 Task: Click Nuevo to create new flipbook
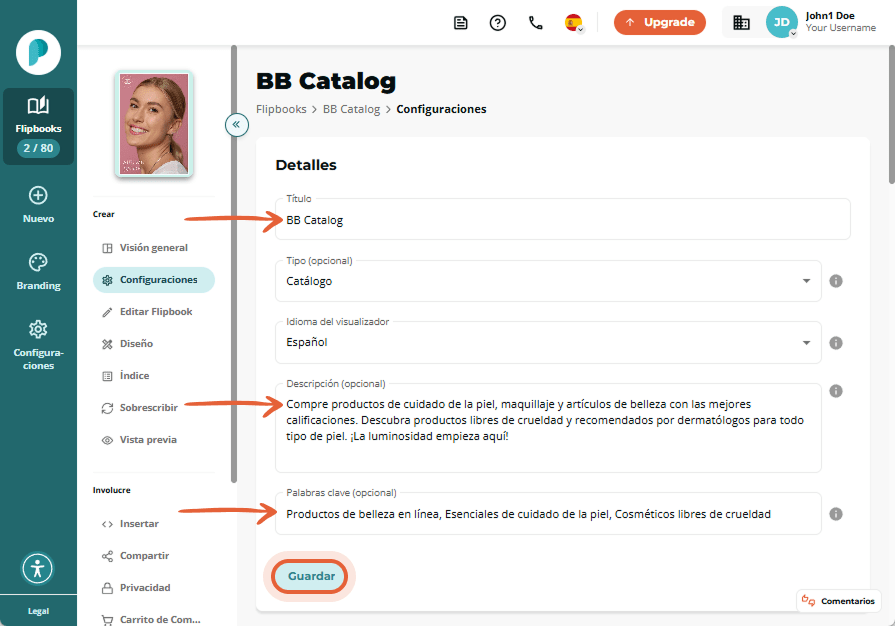(38, 204)
